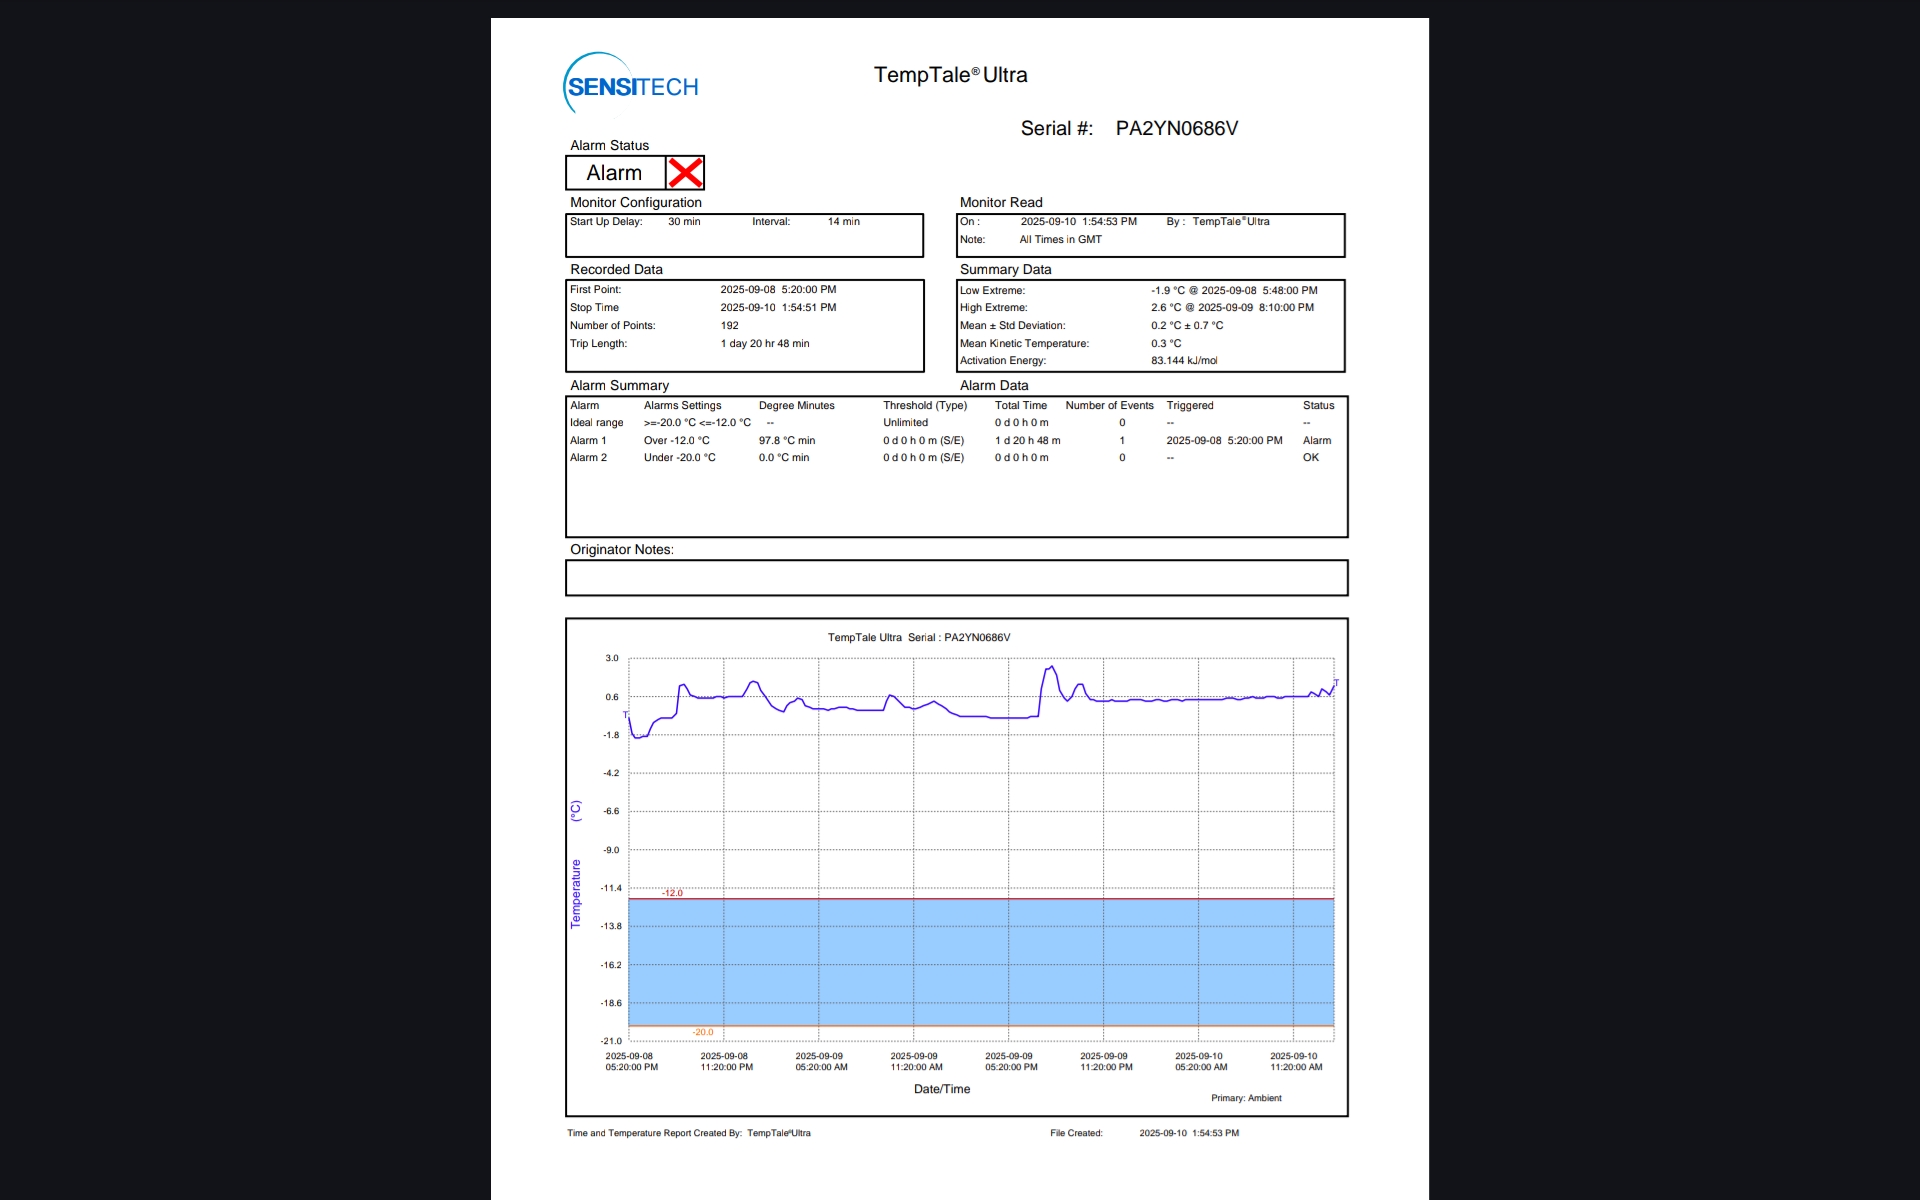Viewport: 1920px width, 1200px height.
Task: Click the Alarm 1 row in Alarm Summary
Action: [x=588, y=440]
